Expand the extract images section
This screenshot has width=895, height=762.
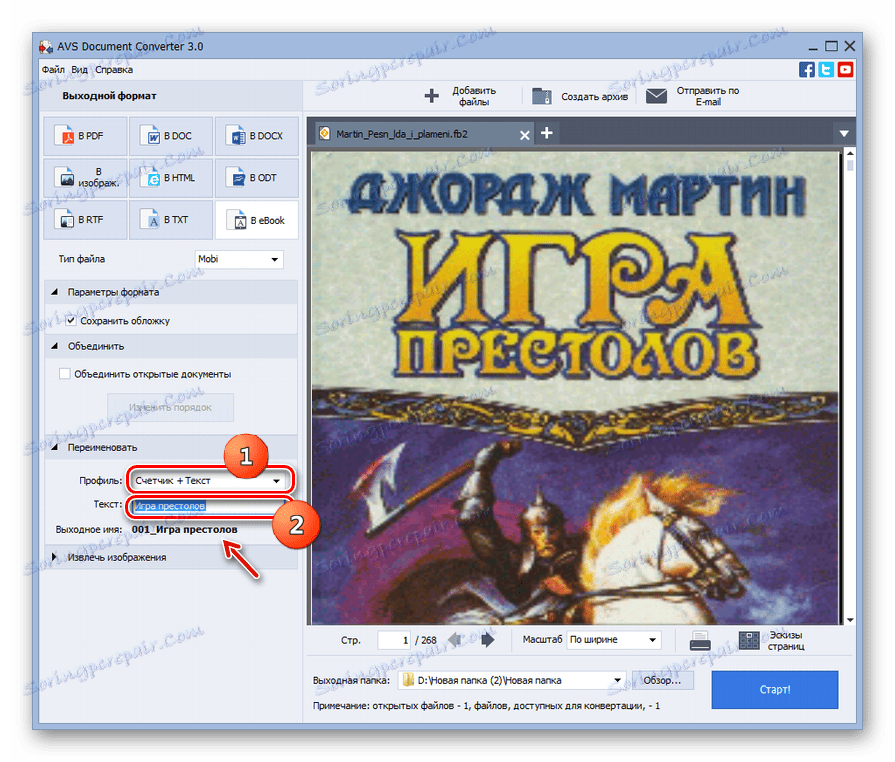[54, 557]
